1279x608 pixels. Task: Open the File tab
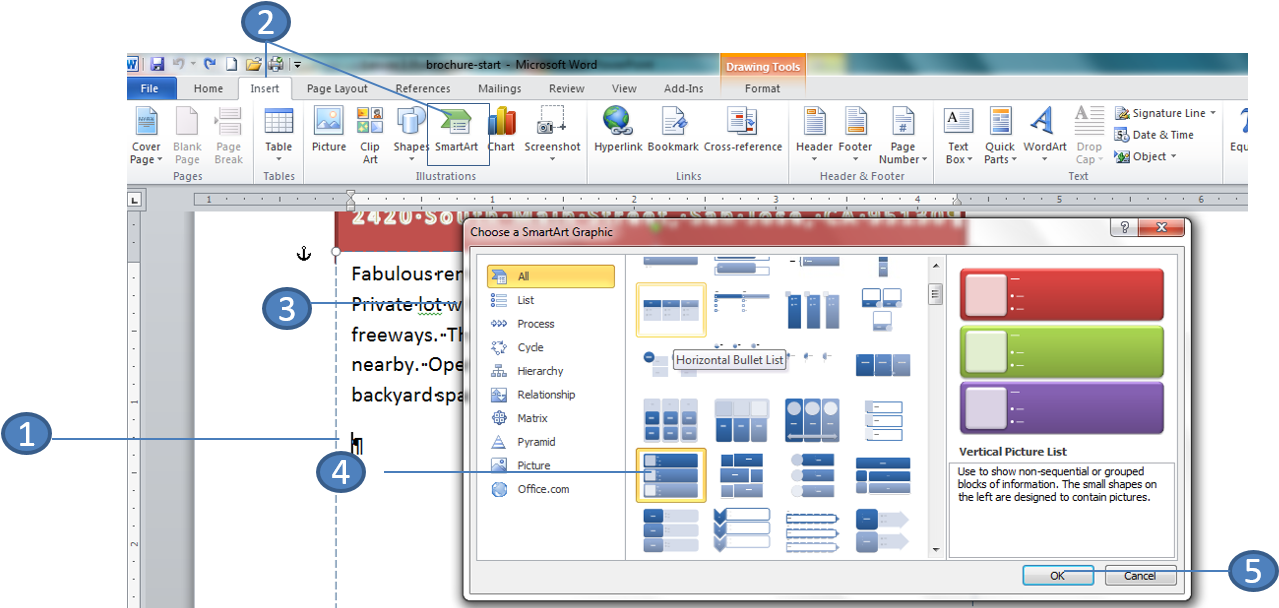150,88
